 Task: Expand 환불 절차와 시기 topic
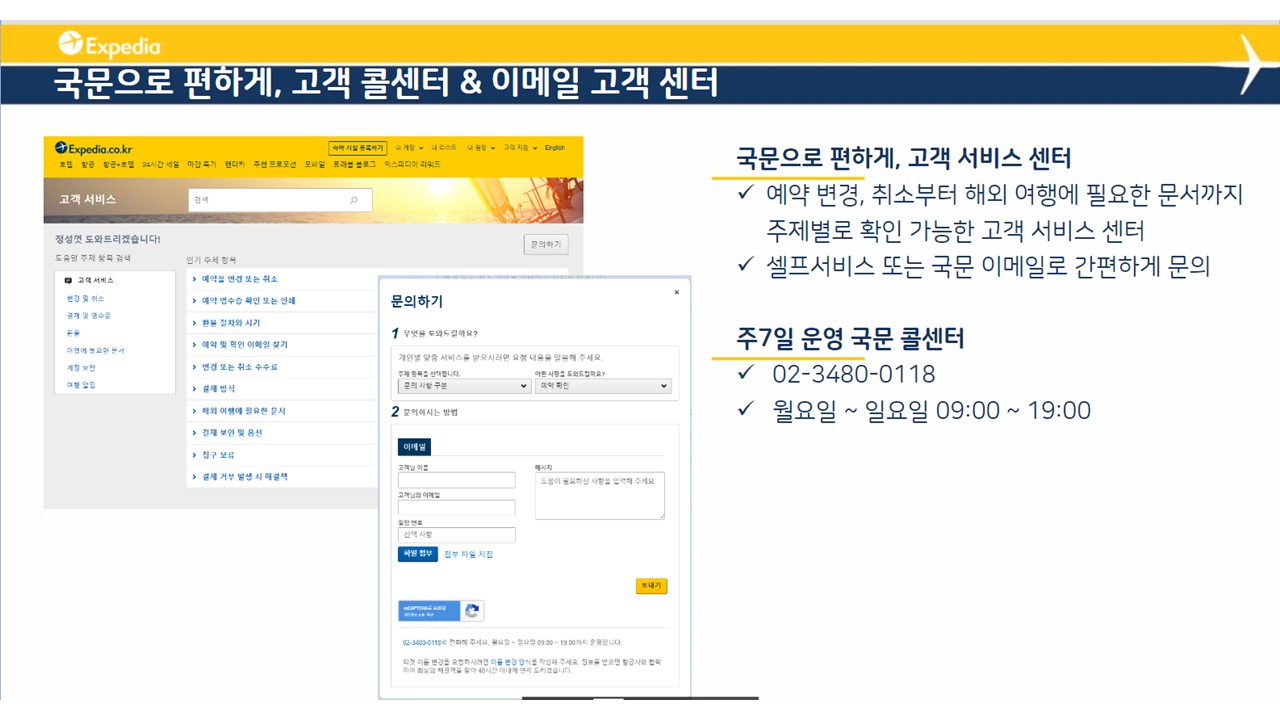226,323
